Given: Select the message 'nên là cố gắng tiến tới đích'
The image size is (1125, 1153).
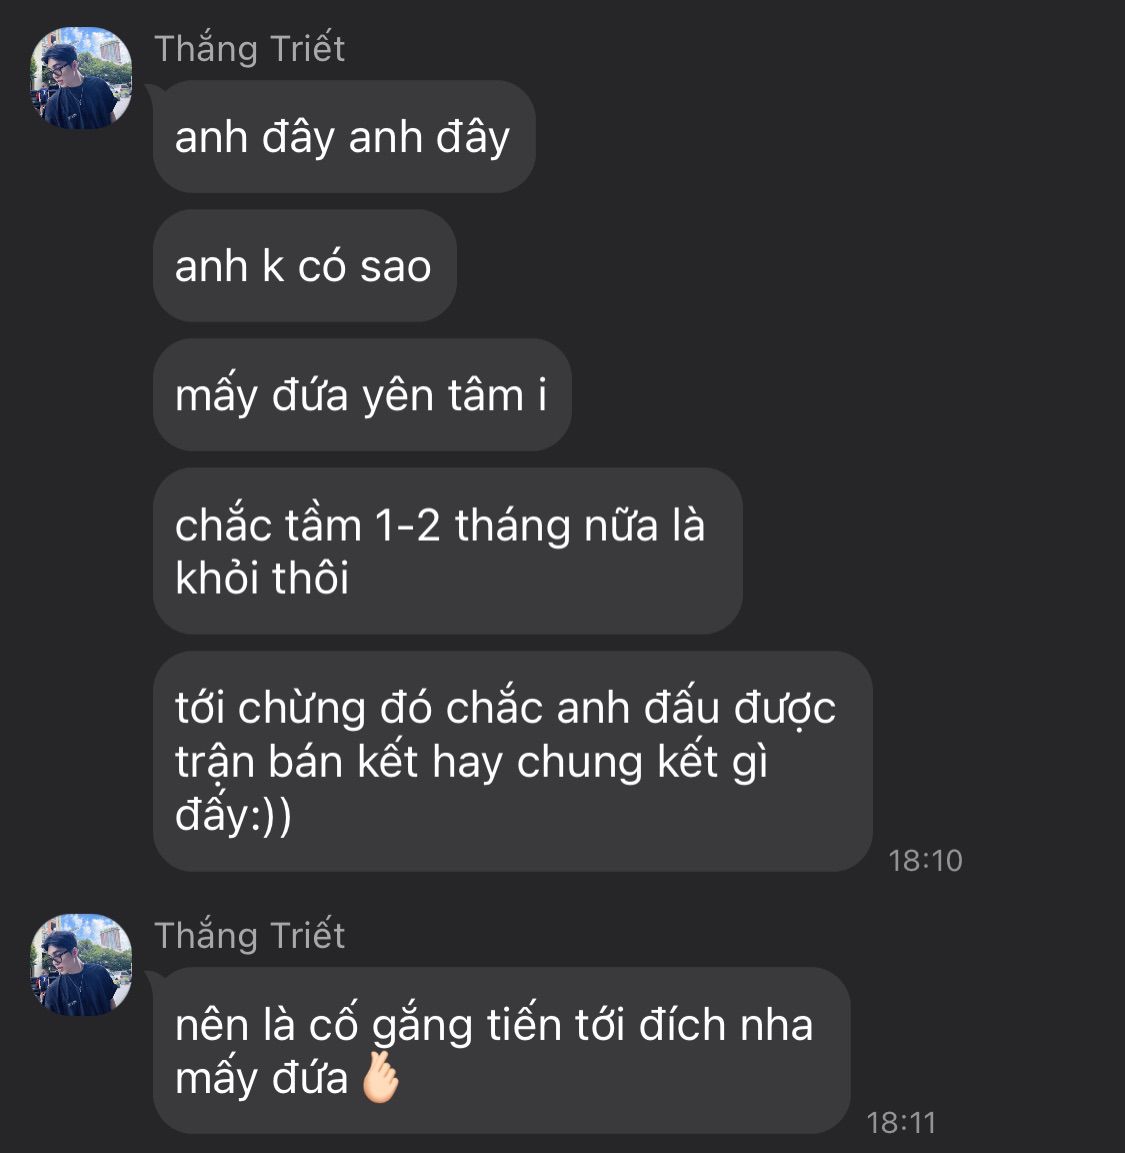Looking at the screenshot, I should [501, 1050].
